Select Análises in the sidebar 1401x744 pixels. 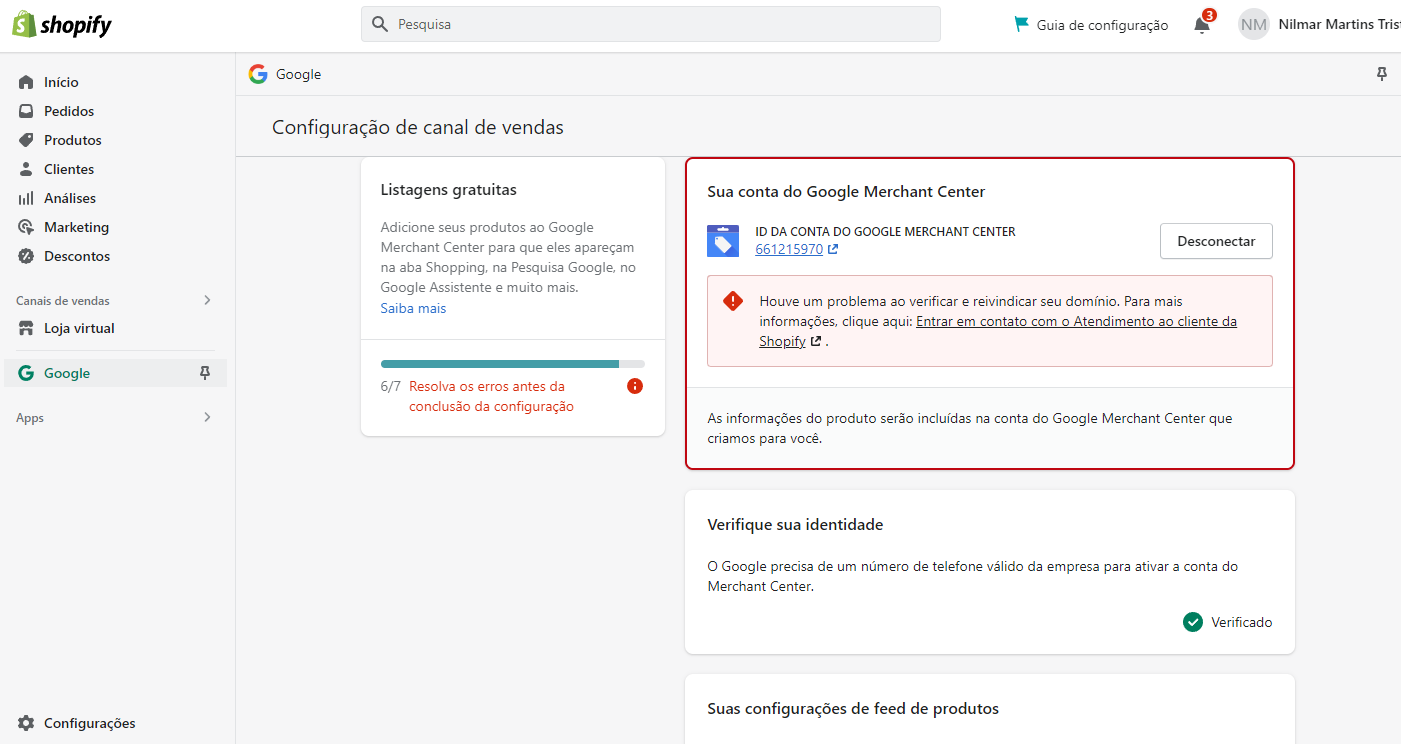point(70,198)
